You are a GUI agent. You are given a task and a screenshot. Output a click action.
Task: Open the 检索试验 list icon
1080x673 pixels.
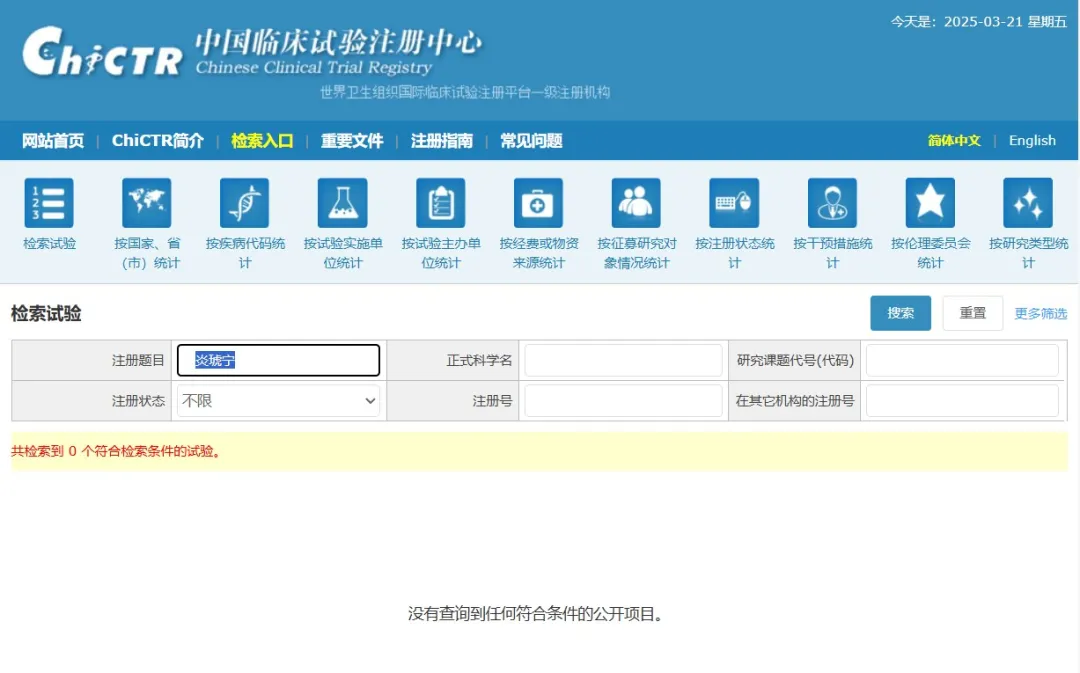(x=49, y=203)
